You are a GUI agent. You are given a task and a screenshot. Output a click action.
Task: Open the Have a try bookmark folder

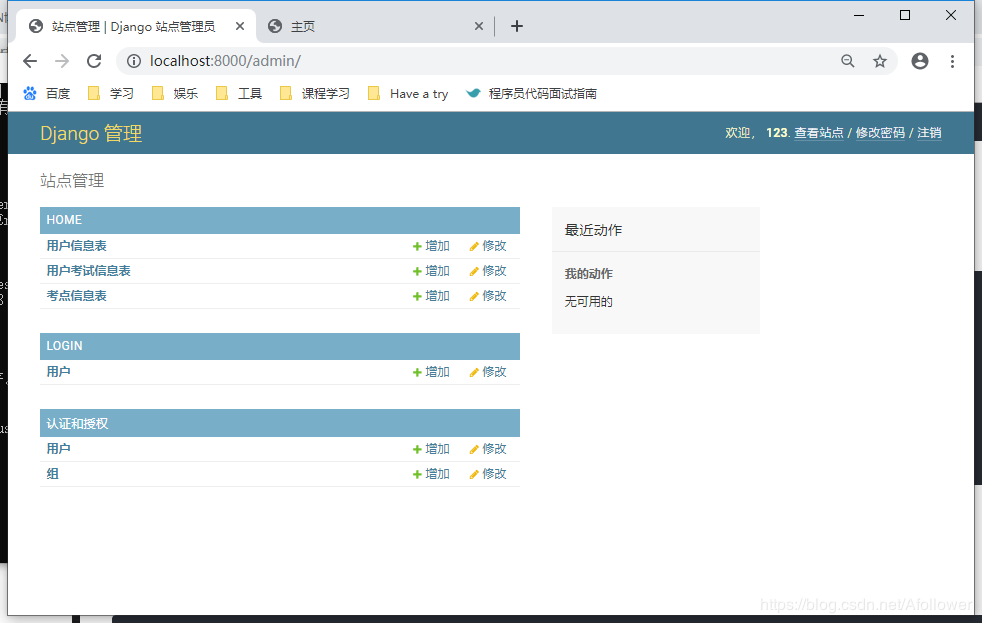(x=408, y=93)
